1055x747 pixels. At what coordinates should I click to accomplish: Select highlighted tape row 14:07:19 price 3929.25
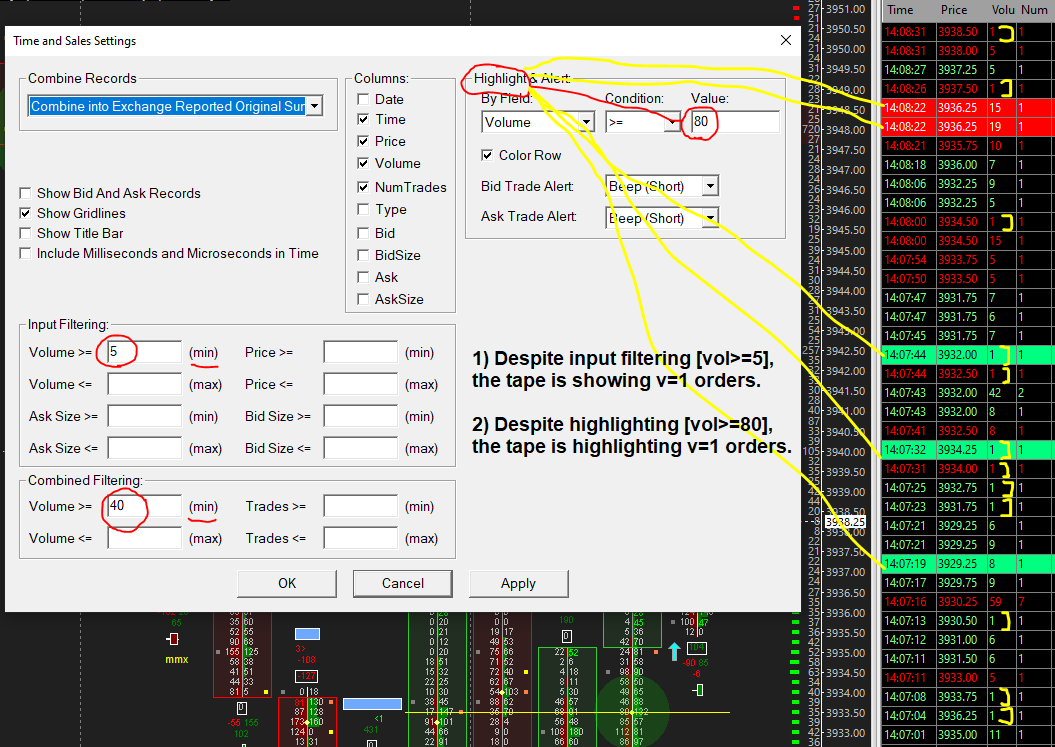coord(968,564)
